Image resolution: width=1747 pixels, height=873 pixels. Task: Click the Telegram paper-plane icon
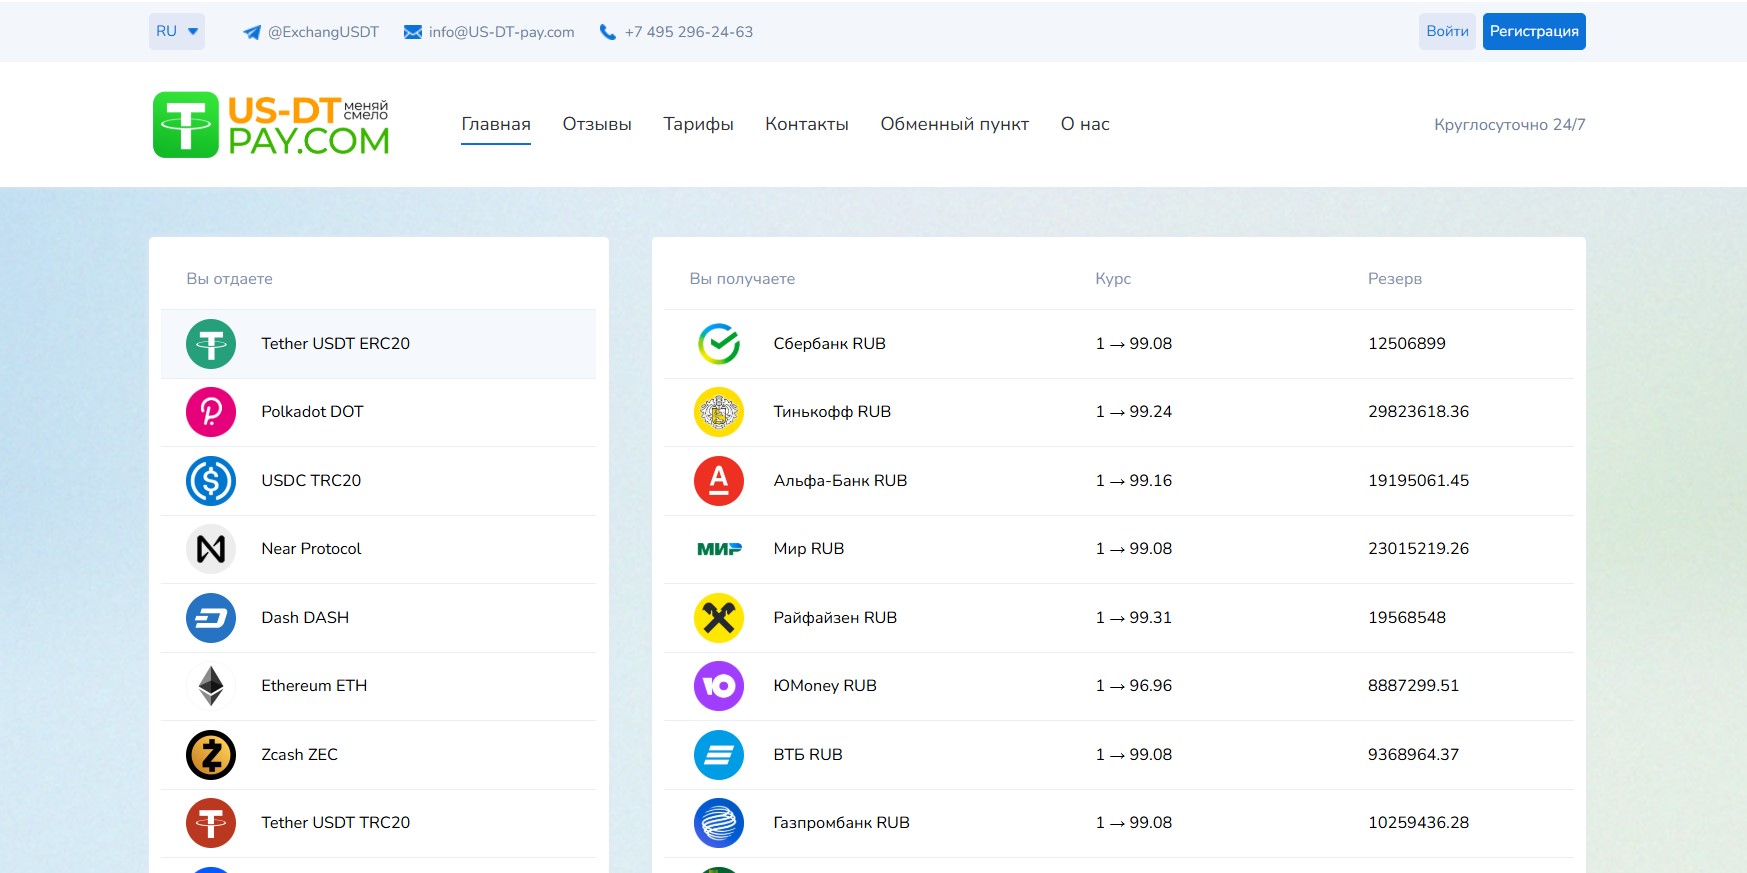coord(252,32)
